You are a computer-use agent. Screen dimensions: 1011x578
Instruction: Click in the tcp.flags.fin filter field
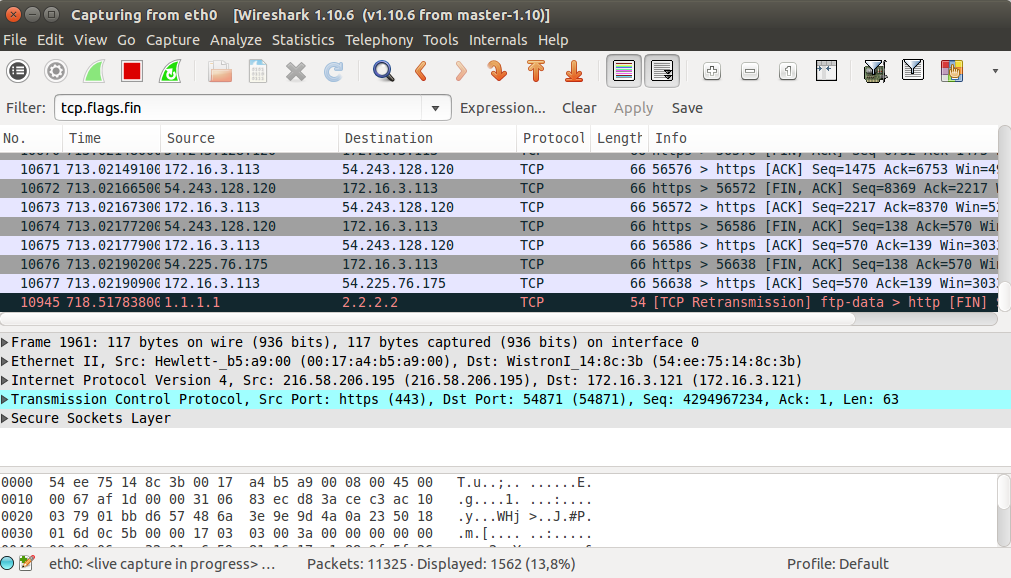tap(240, 108)
